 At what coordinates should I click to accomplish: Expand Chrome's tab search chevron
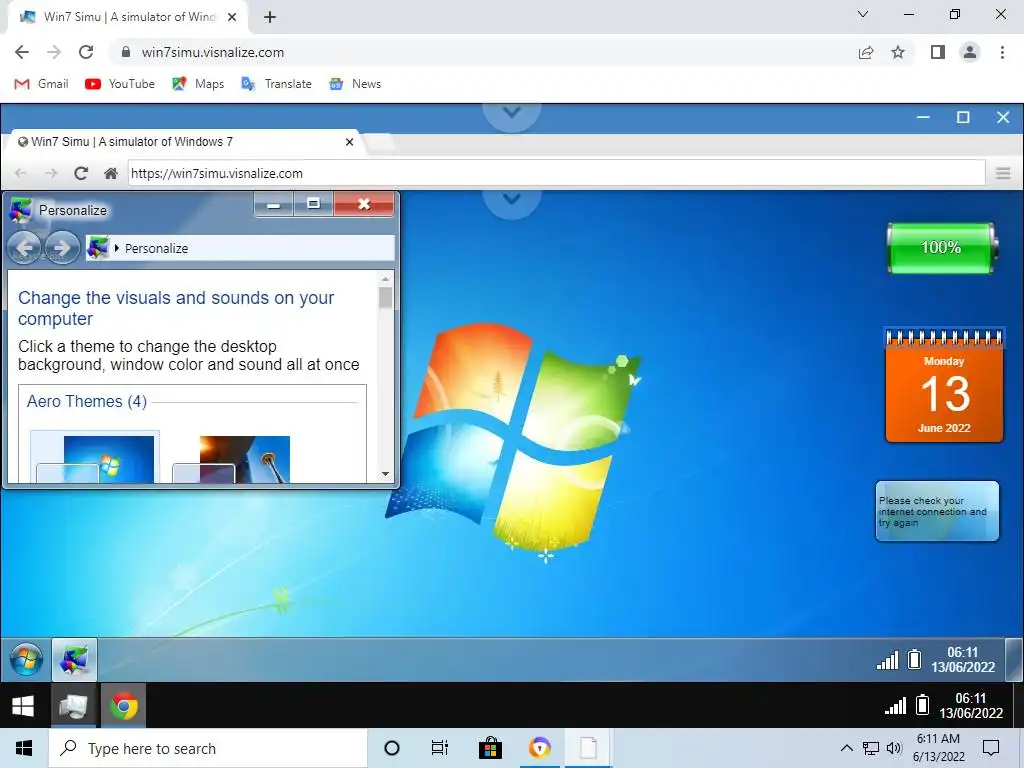pyautogui.click(x=863, y=14)
